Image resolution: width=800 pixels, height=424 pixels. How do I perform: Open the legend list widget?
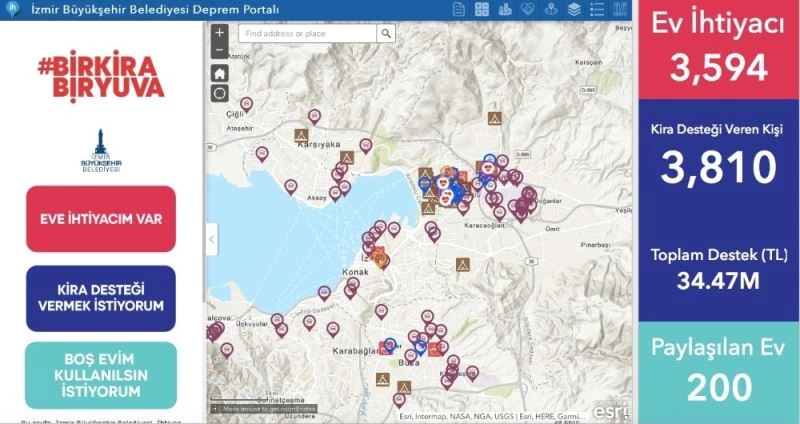(598, 10)
